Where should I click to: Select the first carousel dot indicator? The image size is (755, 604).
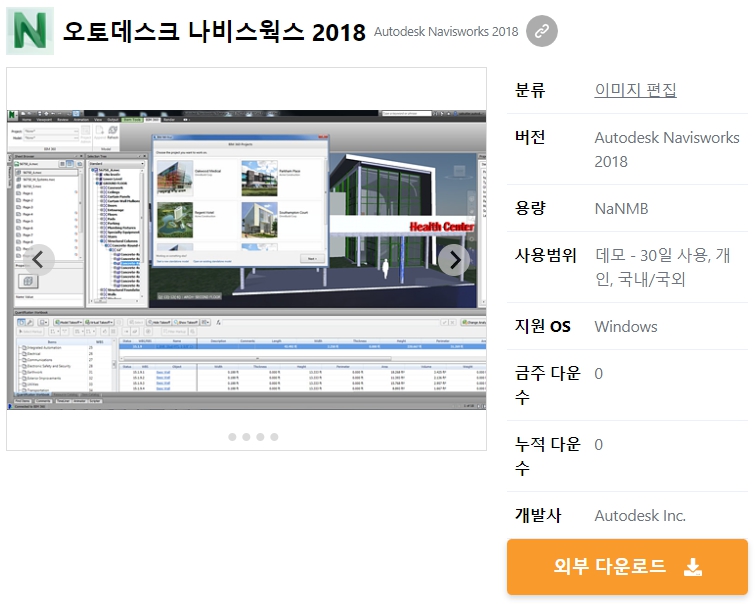pyautogui.click(x=233, y=437)
